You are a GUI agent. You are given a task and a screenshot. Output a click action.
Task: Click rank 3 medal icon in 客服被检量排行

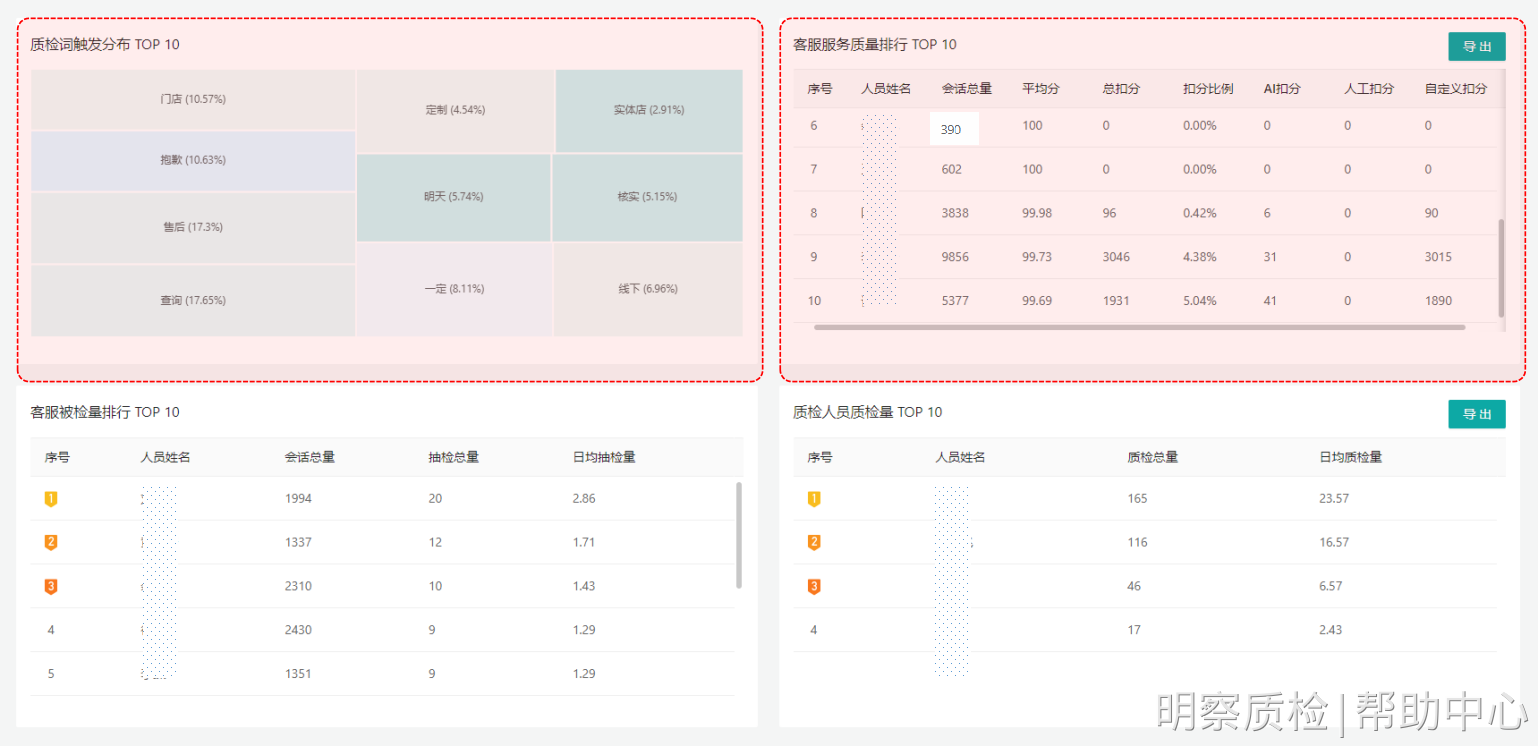coord(51,587)
